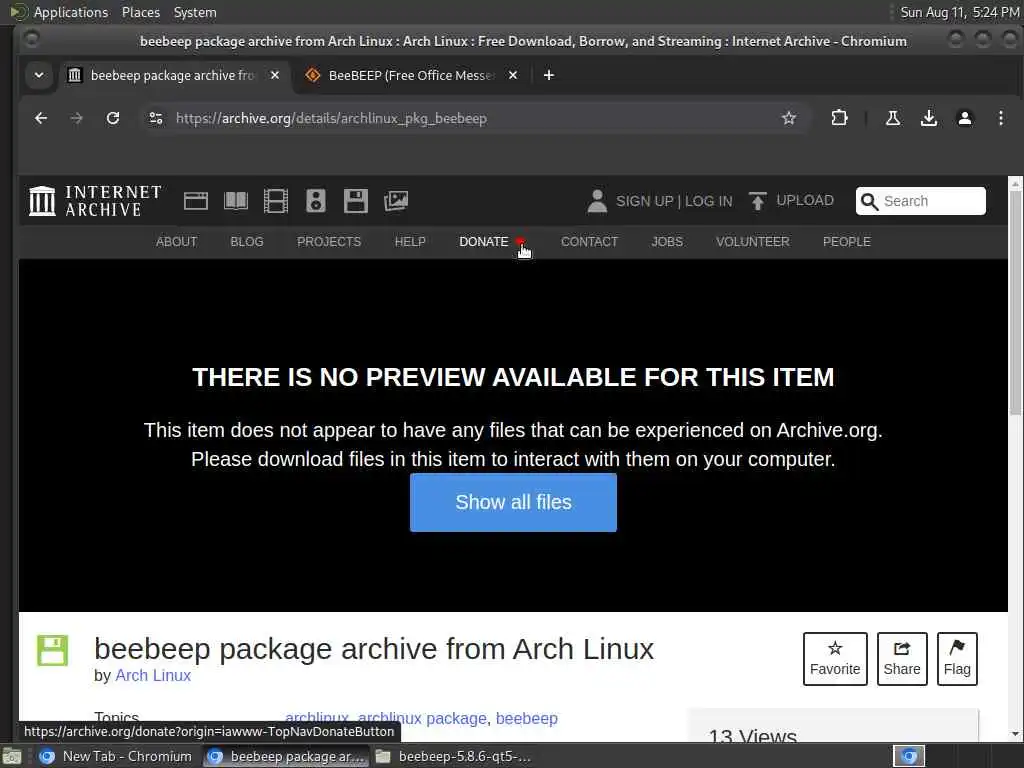Viewport: 1024px width, 768px height.
Task: Click the Share button
Action: click(x=902, y=659)
